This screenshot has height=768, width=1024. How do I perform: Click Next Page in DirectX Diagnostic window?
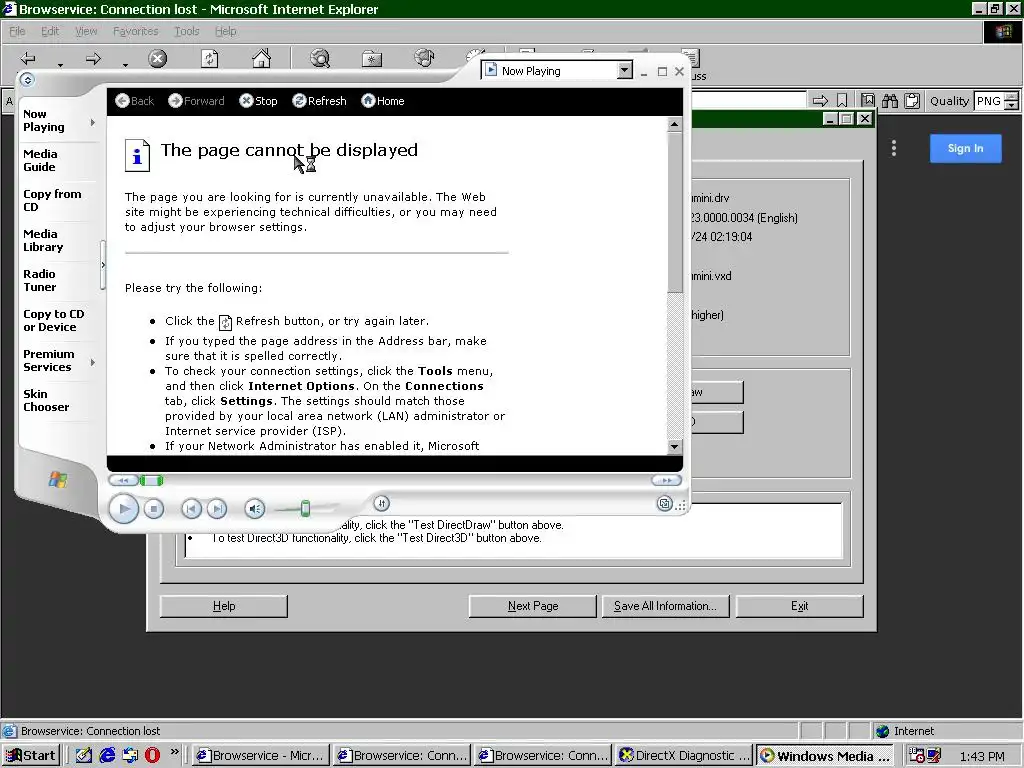[x=533, y=606]
